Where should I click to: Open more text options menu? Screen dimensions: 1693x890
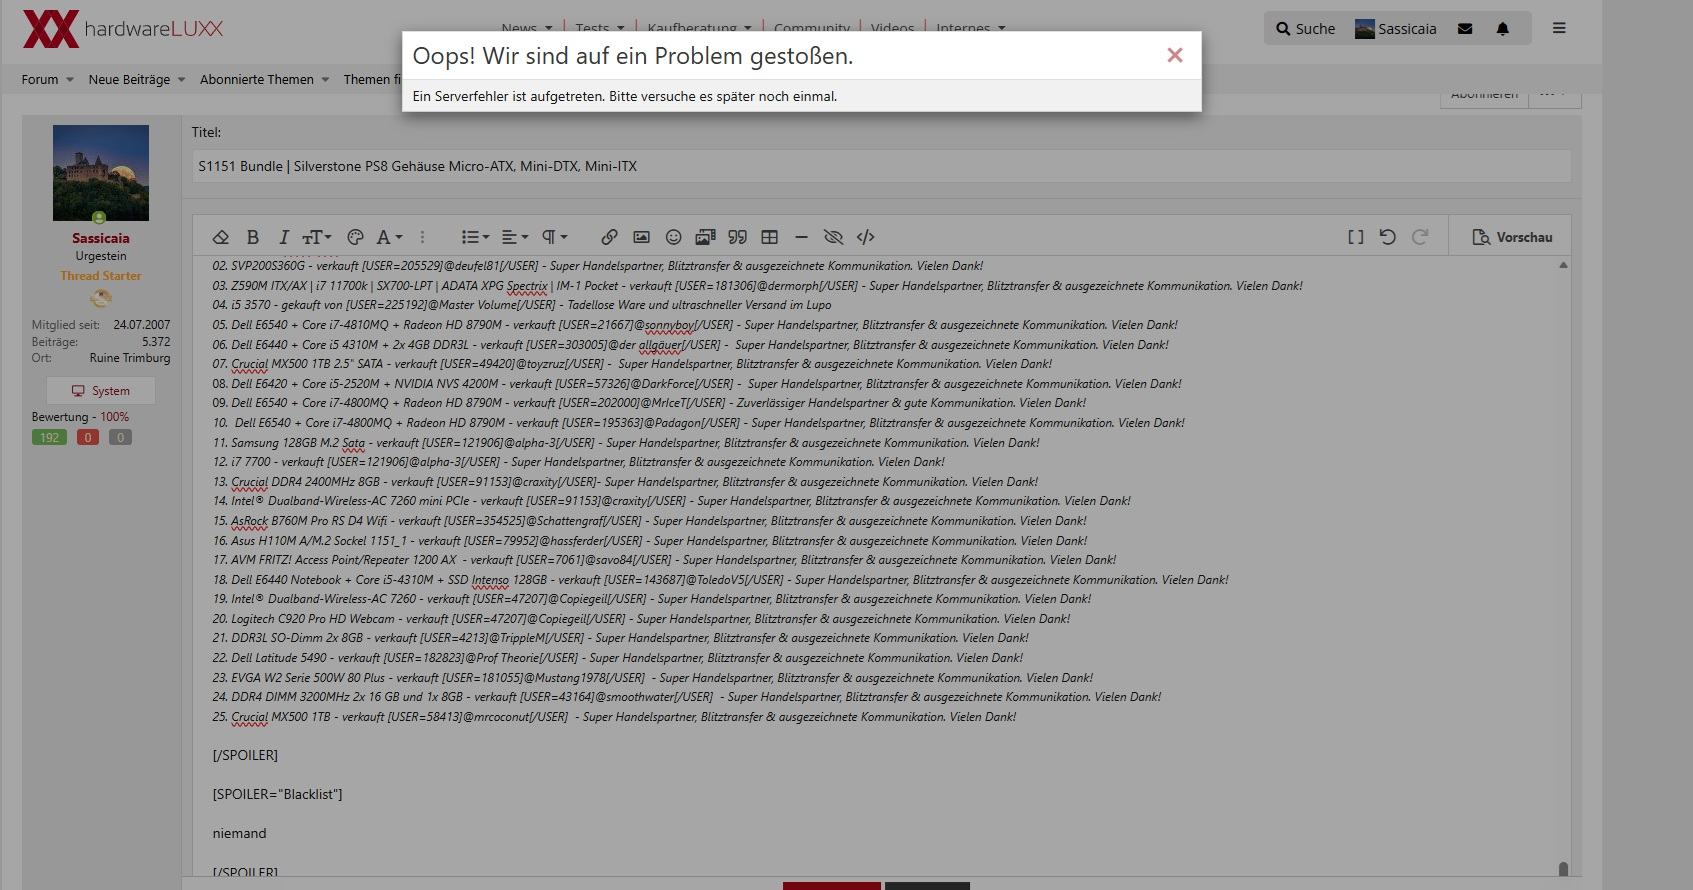tap(422, 237)
